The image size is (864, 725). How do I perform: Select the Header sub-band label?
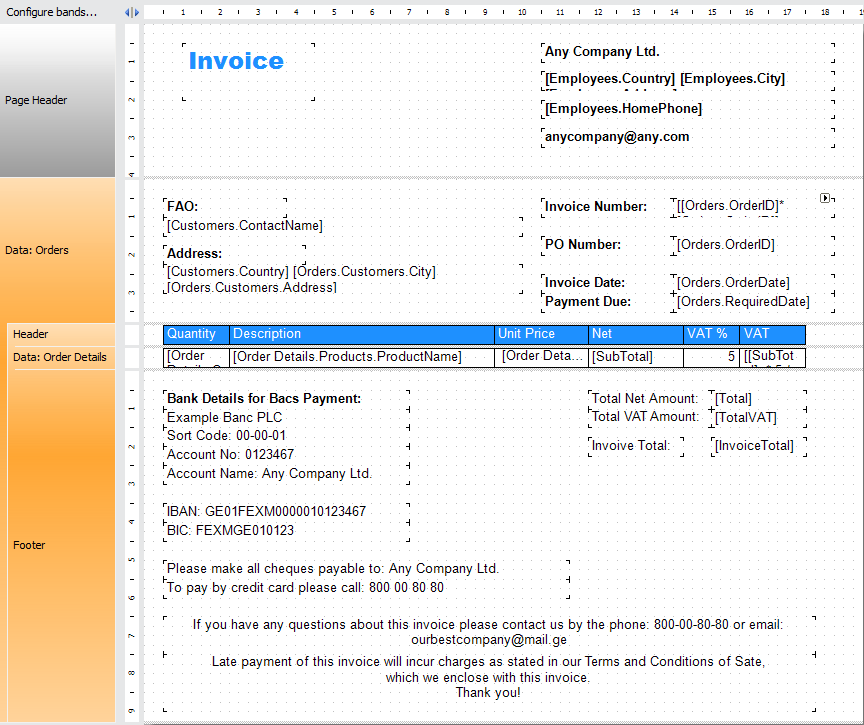[x=30, y=333]
